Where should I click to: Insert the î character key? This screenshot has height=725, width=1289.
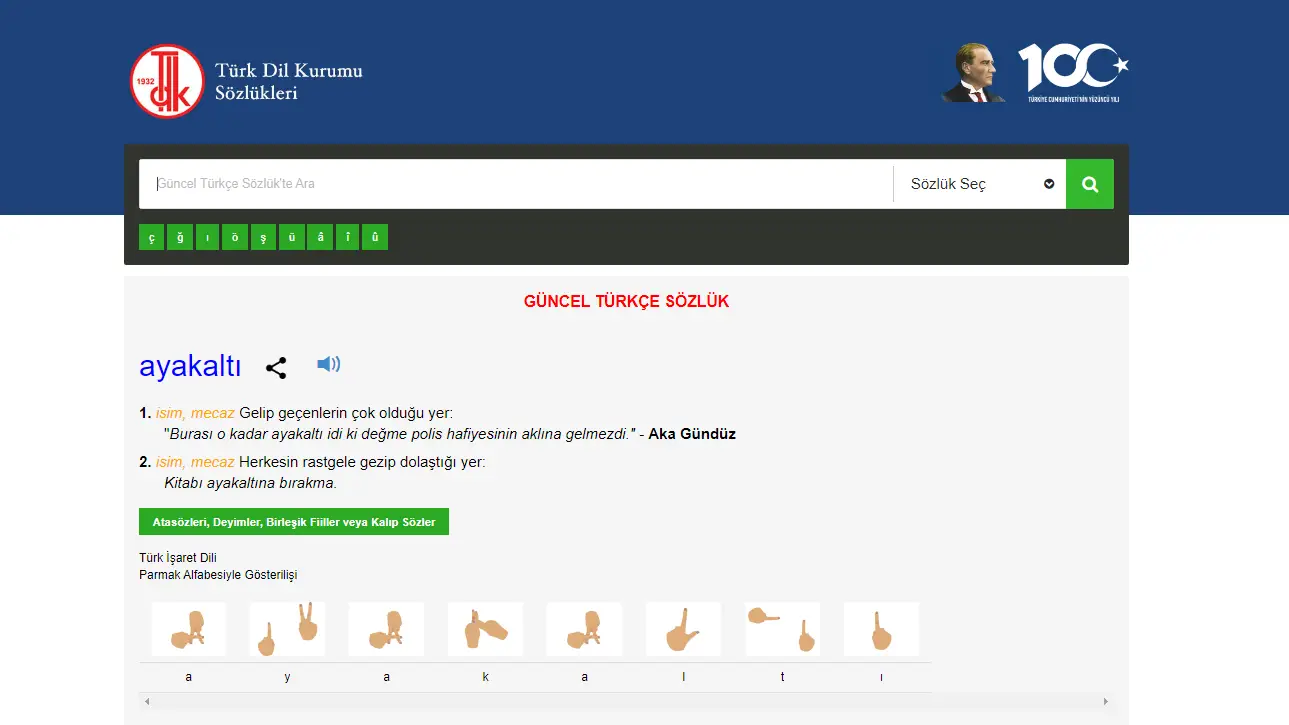pos(347,237)
